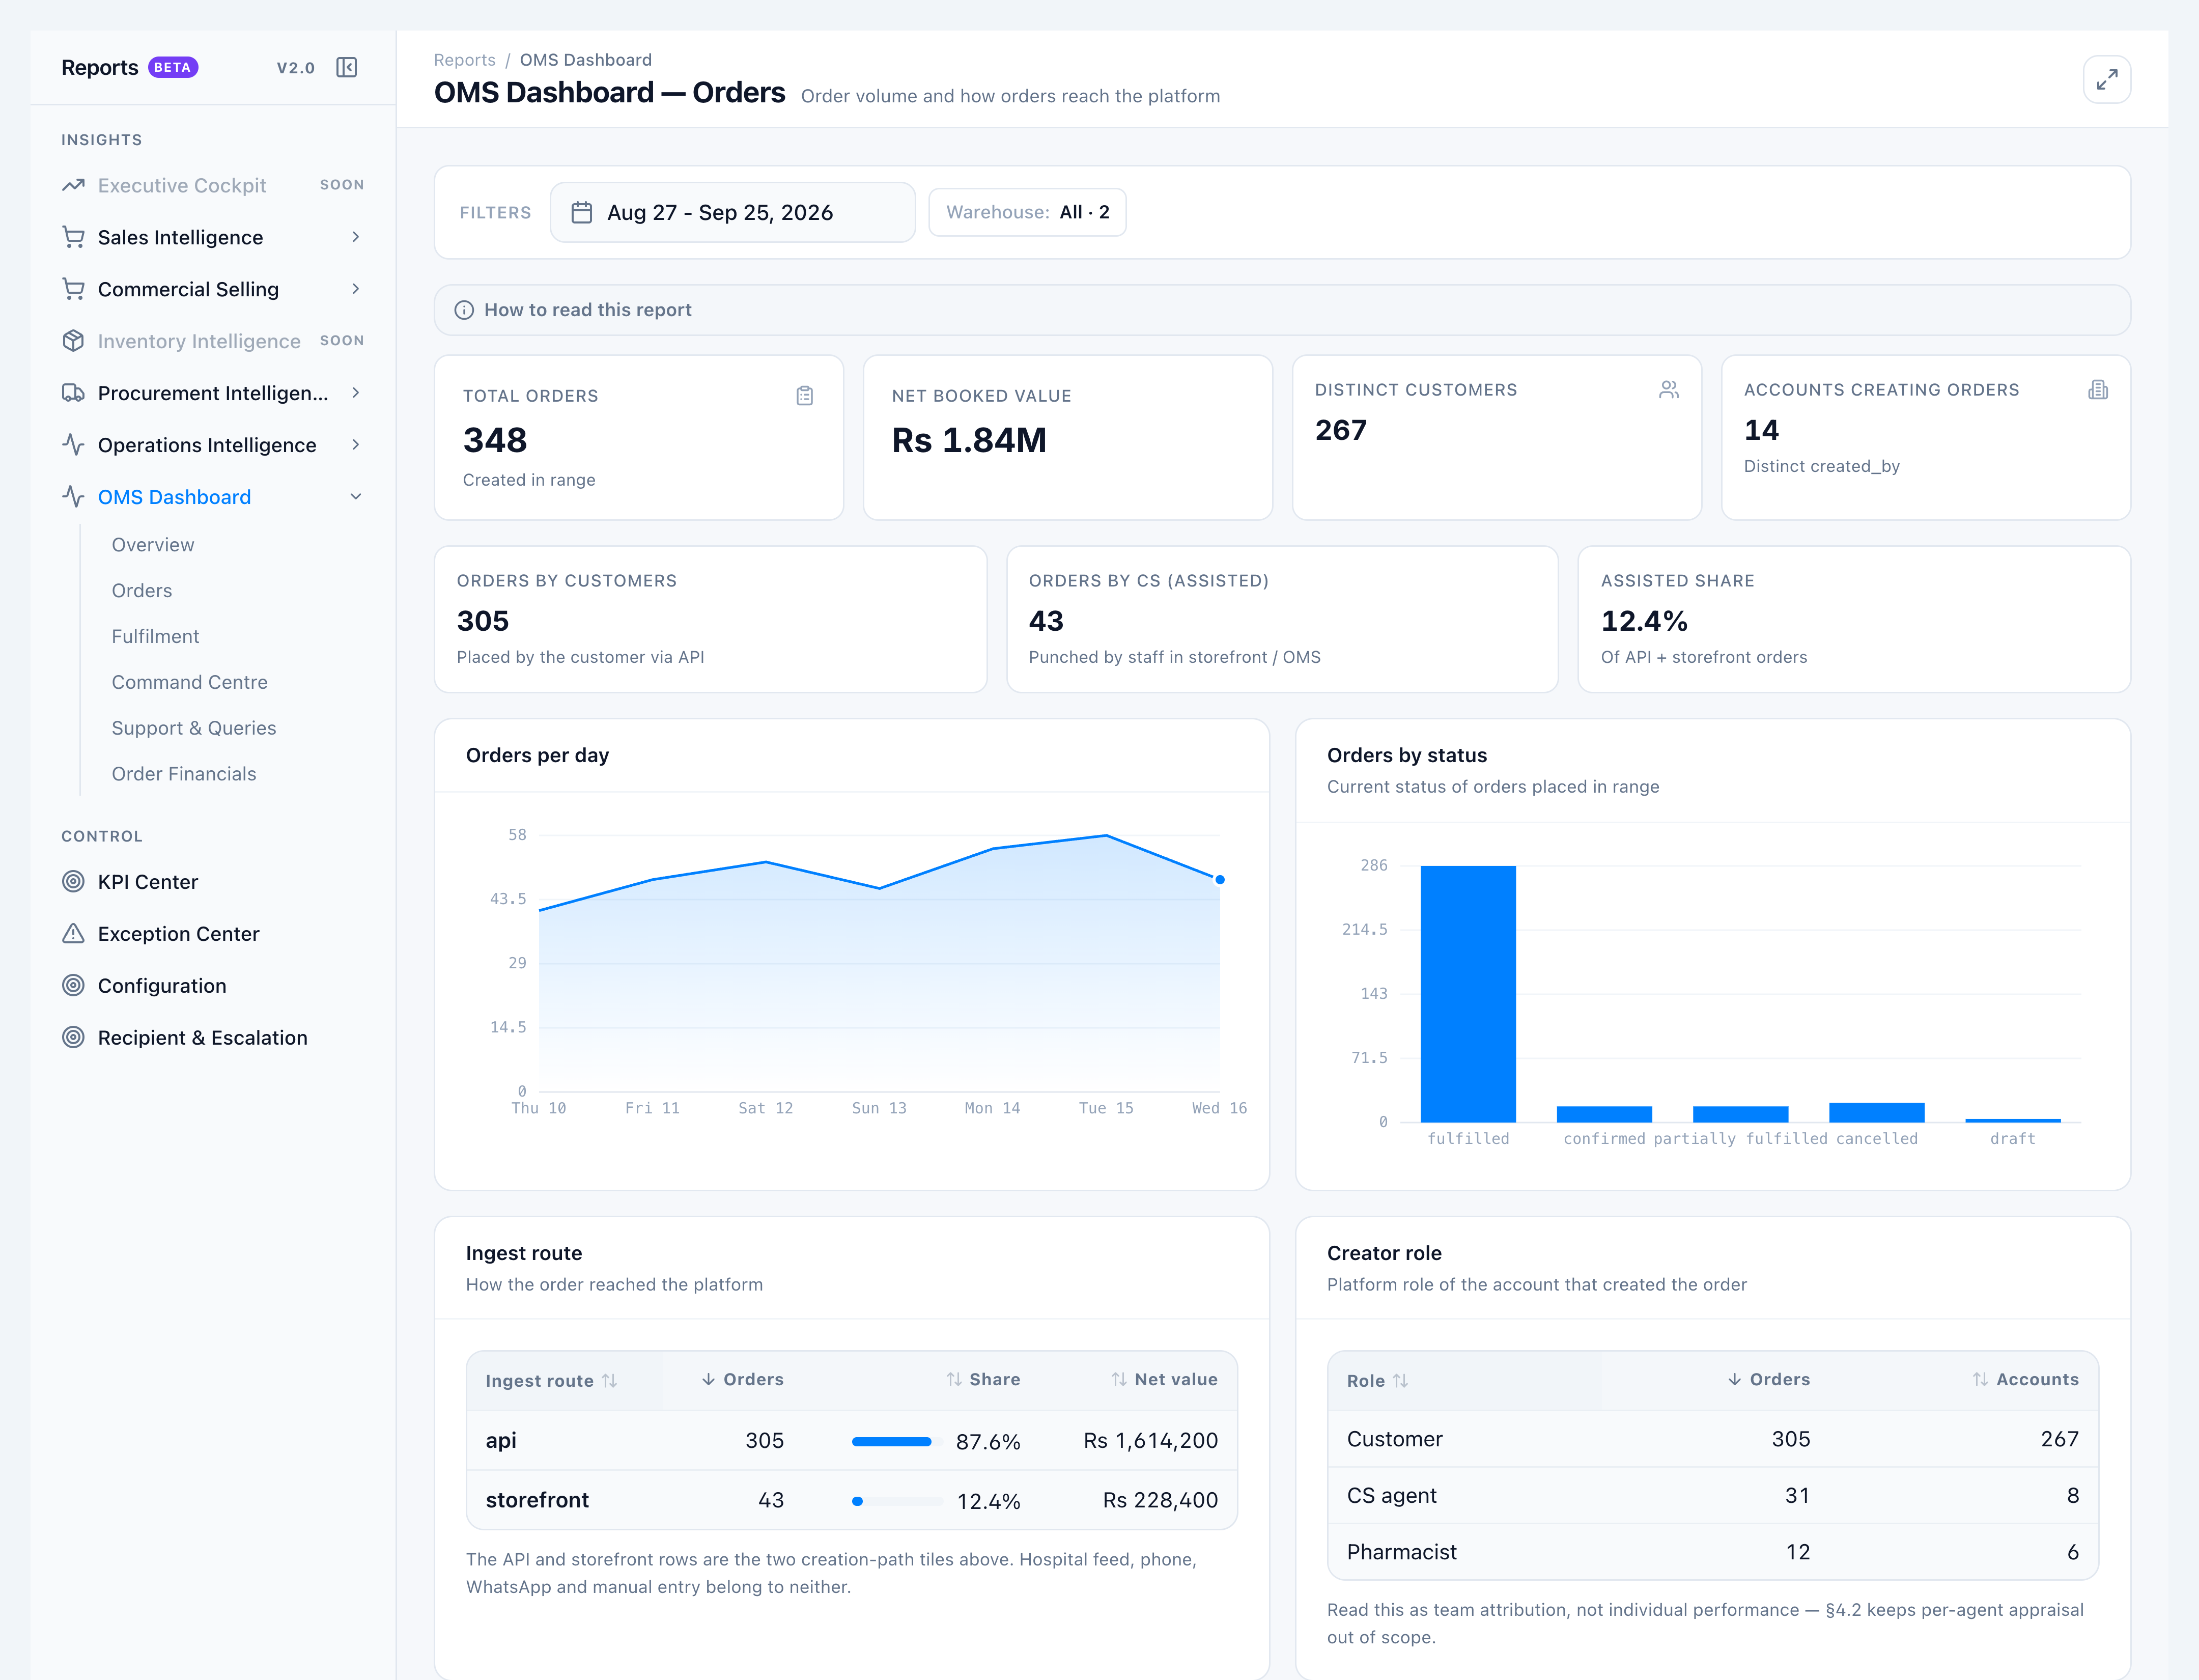The image size is (2199, 1680).
Task: Open the date range Aug 27 - Sep 25 field
Action: pyautogui.click(x=732, y=212)
